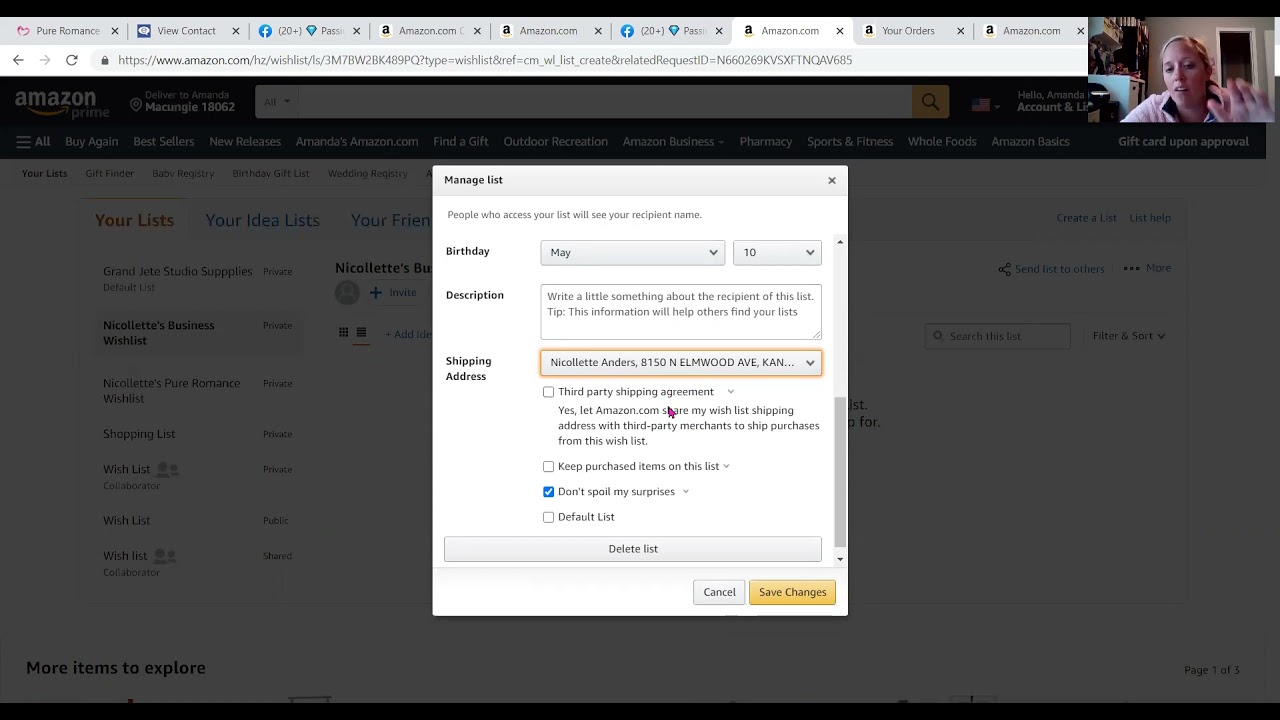Open the Your Lists tab

point(134,220)
